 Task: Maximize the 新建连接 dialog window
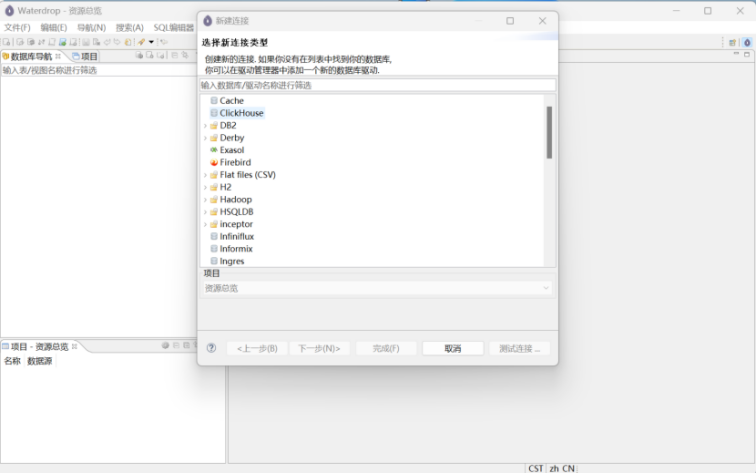click(510, 21)
